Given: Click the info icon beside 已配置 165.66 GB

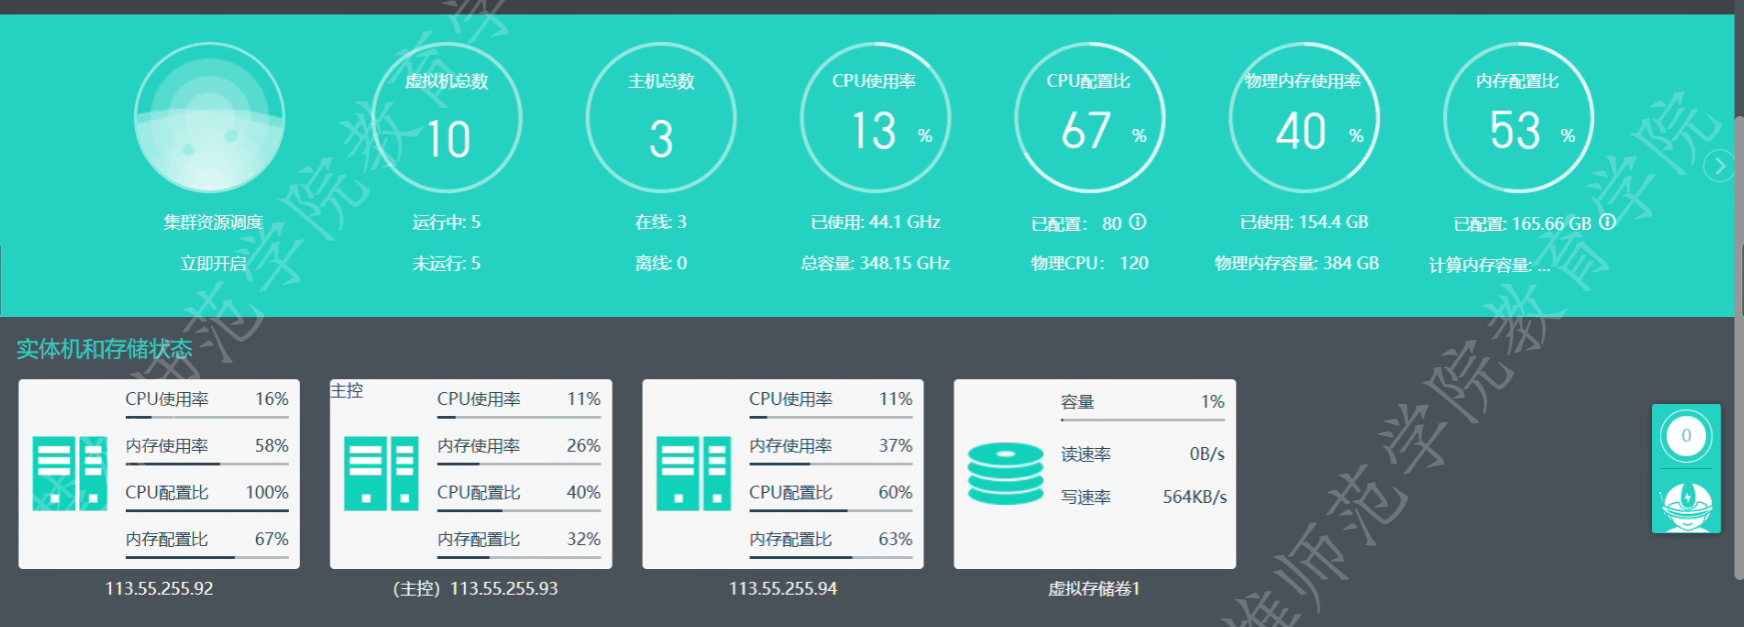Looking at the screenshot, I should (1607, 222).
